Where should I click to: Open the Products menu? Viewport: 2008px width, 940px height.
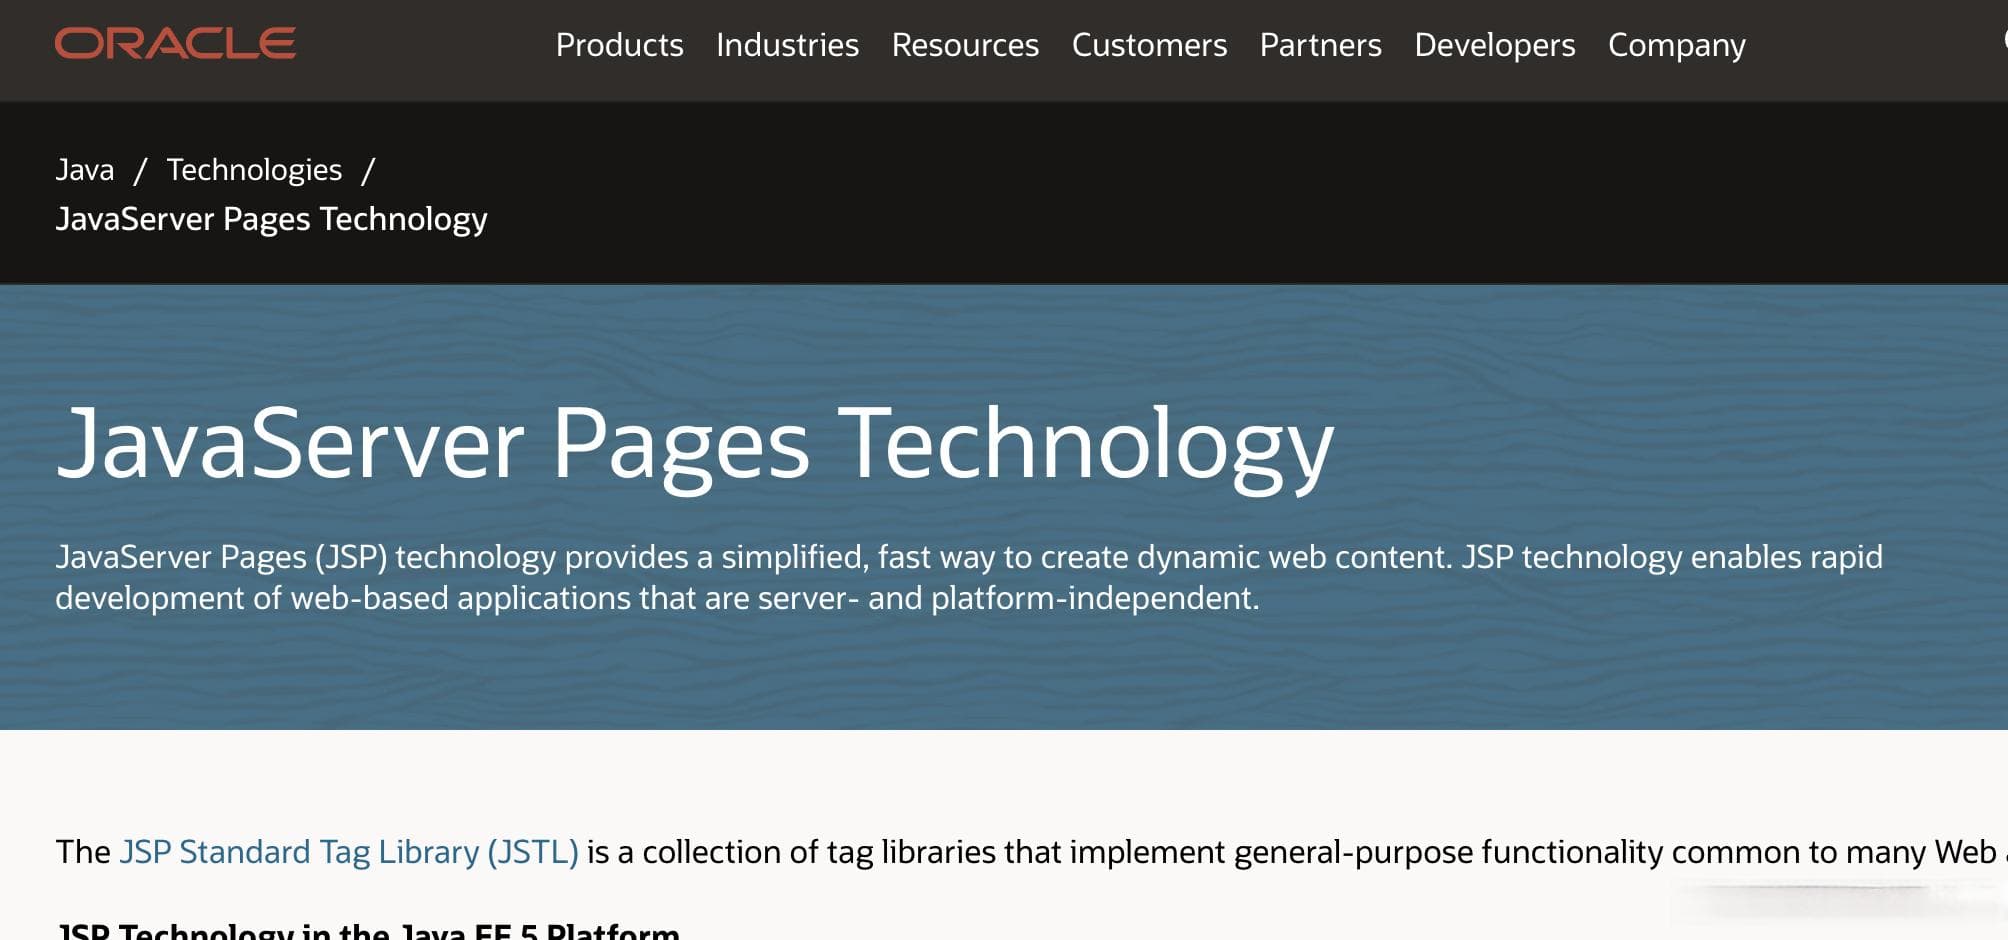click(x=619, y=45)
